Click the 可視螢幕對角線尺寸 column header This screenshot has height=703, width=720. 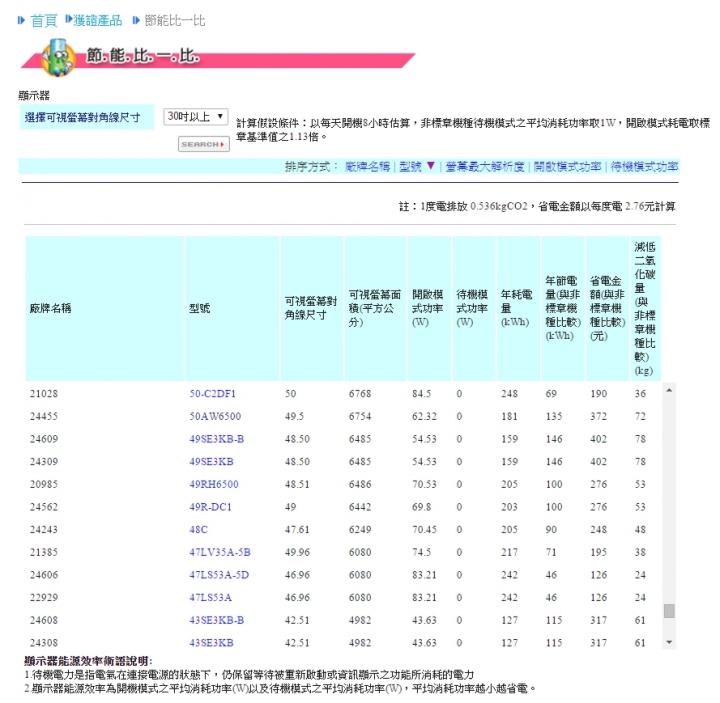click(x=311, y=308)
